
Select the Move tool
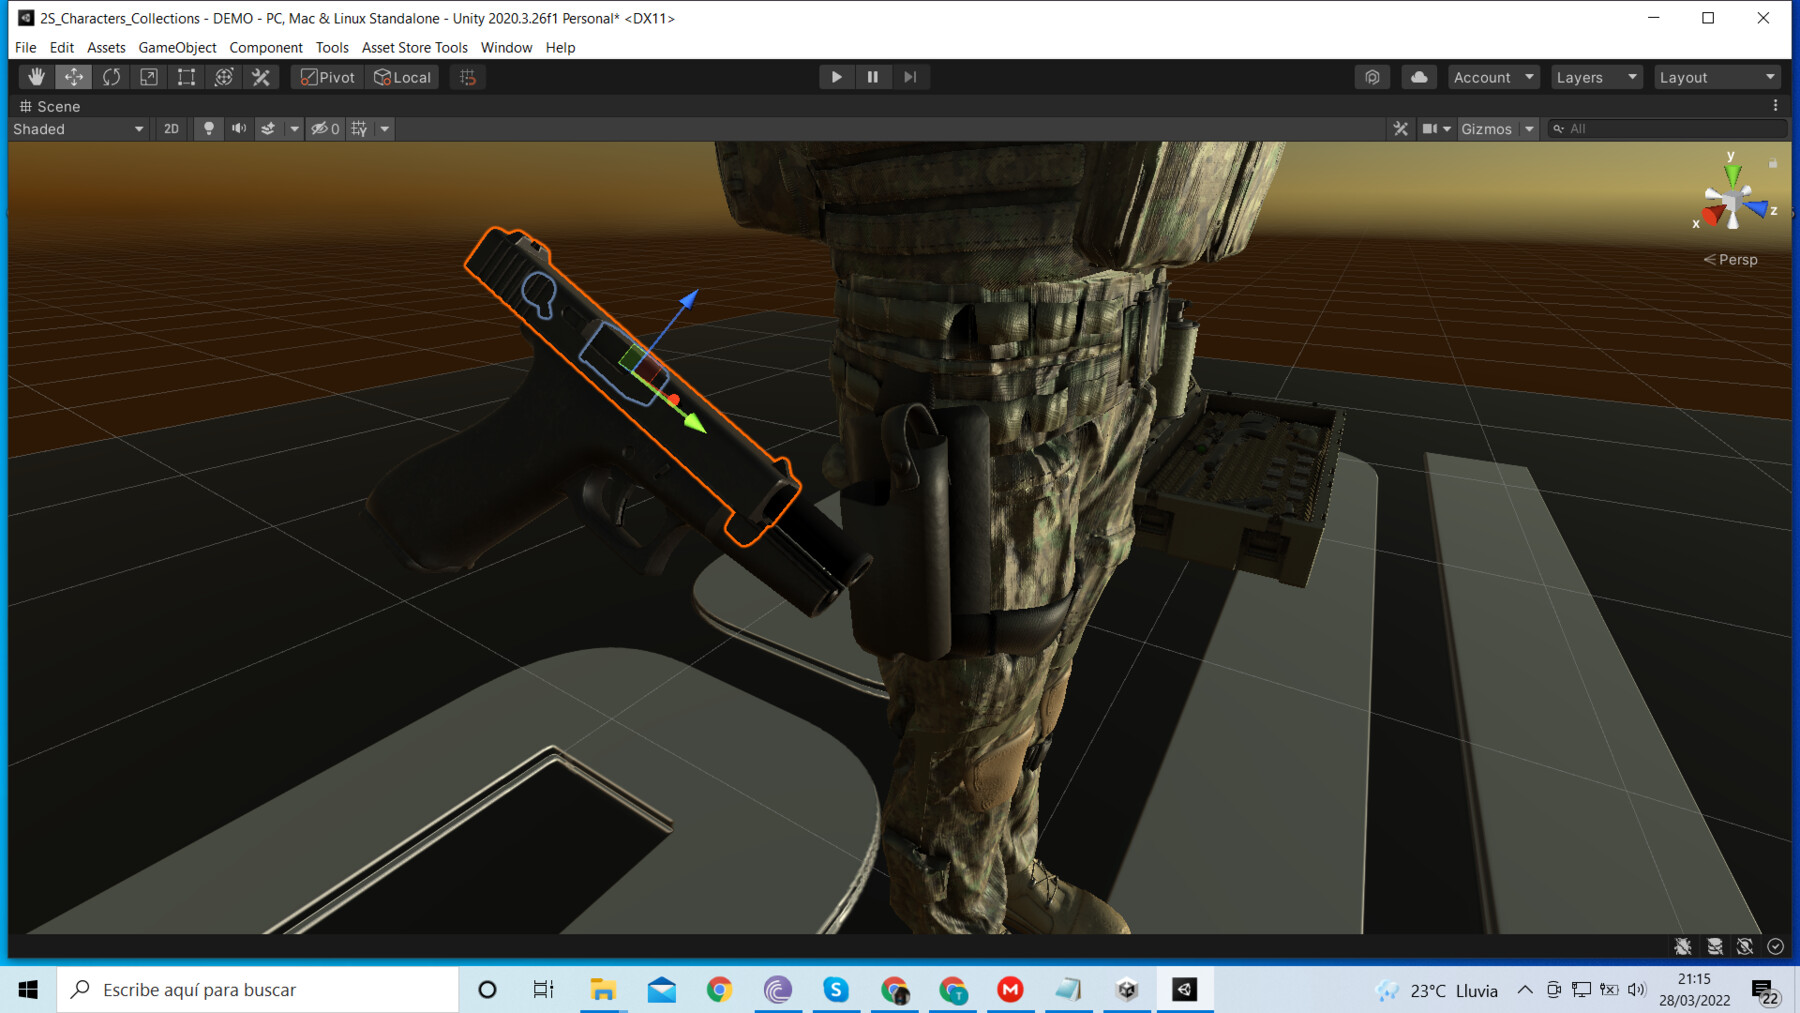point(74,77)
